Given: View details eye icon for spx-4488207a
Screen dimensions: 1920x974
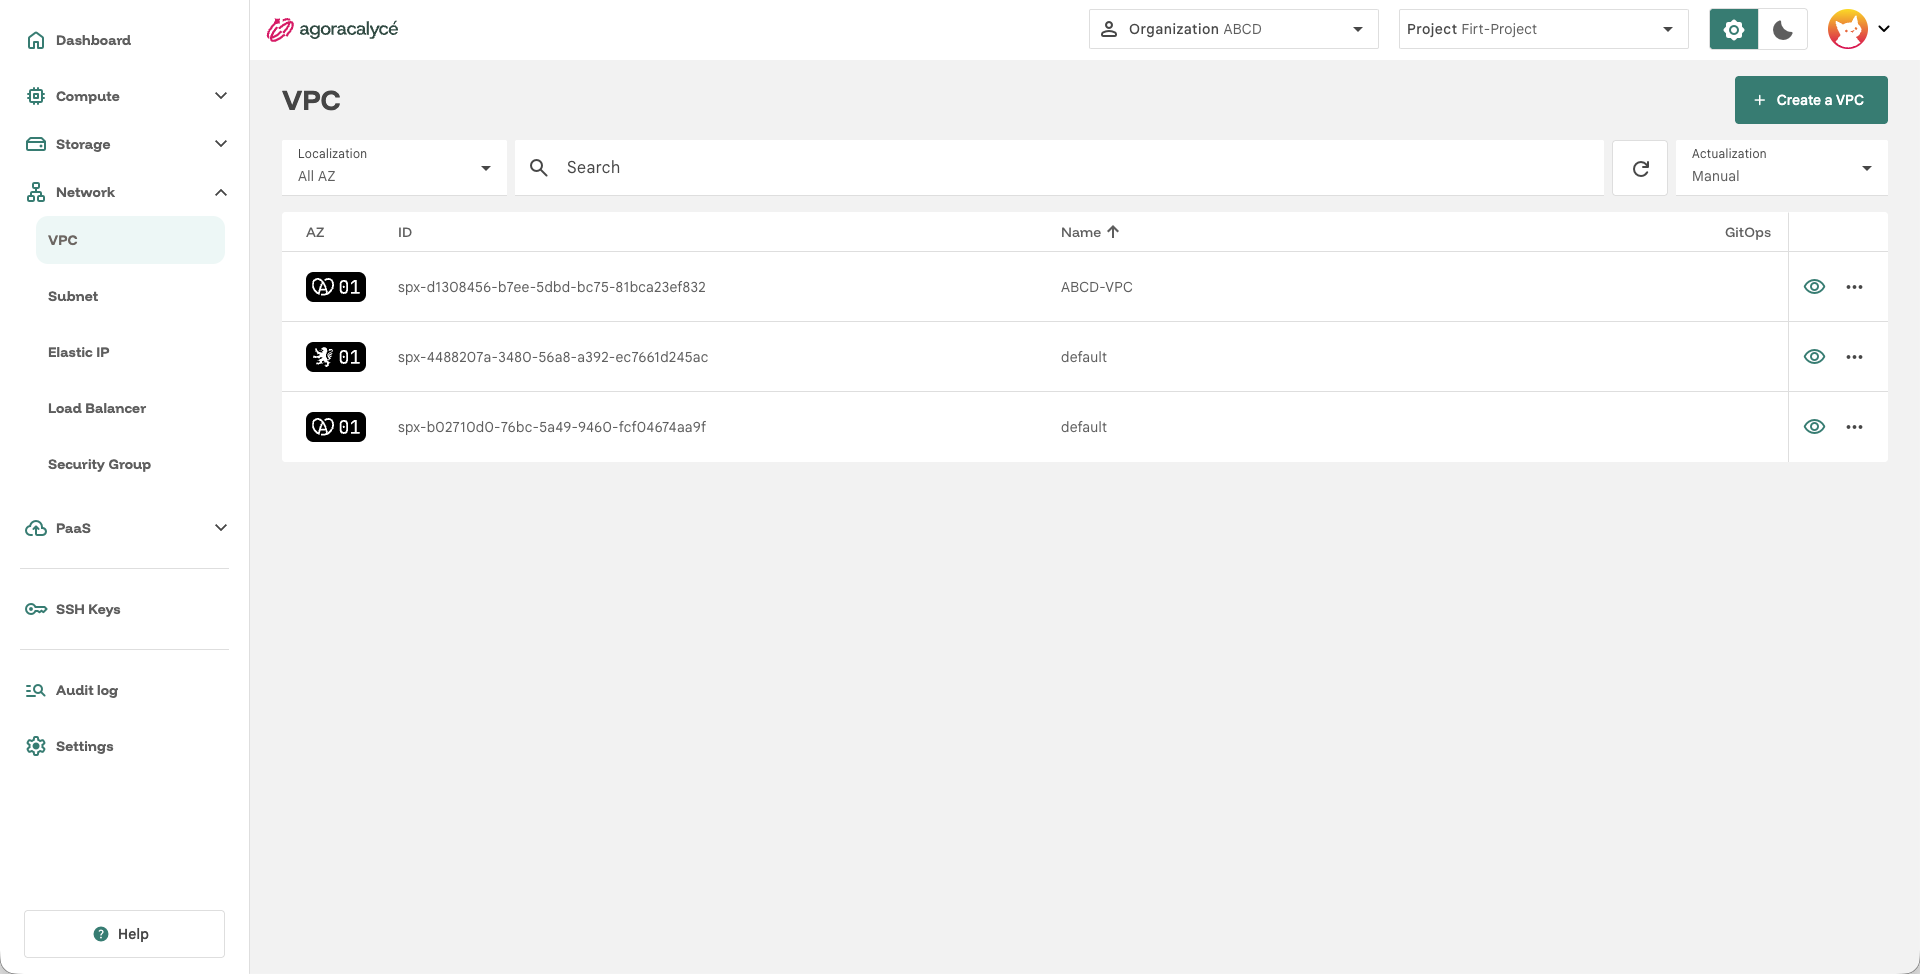Looking at the screenshot, I should pos(1814,357).
